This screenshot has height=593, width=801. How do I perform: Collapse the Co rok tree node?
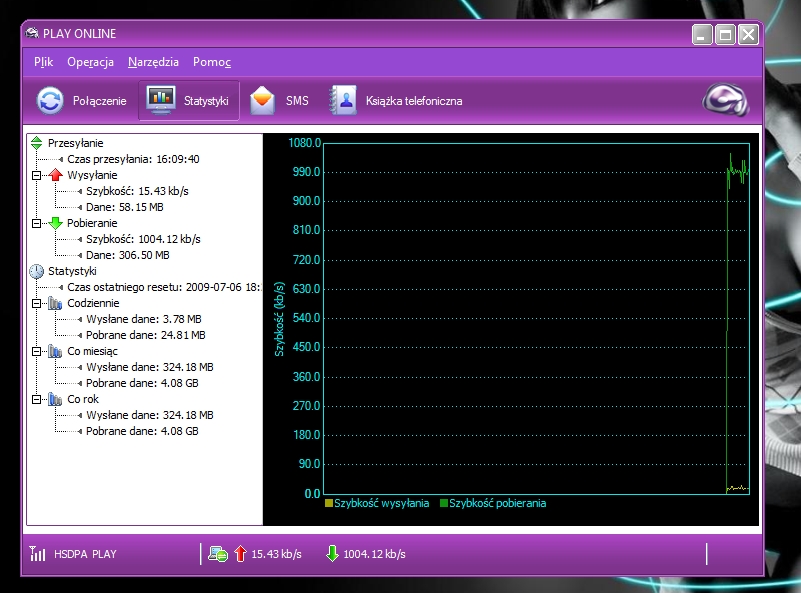pos(37,399)
